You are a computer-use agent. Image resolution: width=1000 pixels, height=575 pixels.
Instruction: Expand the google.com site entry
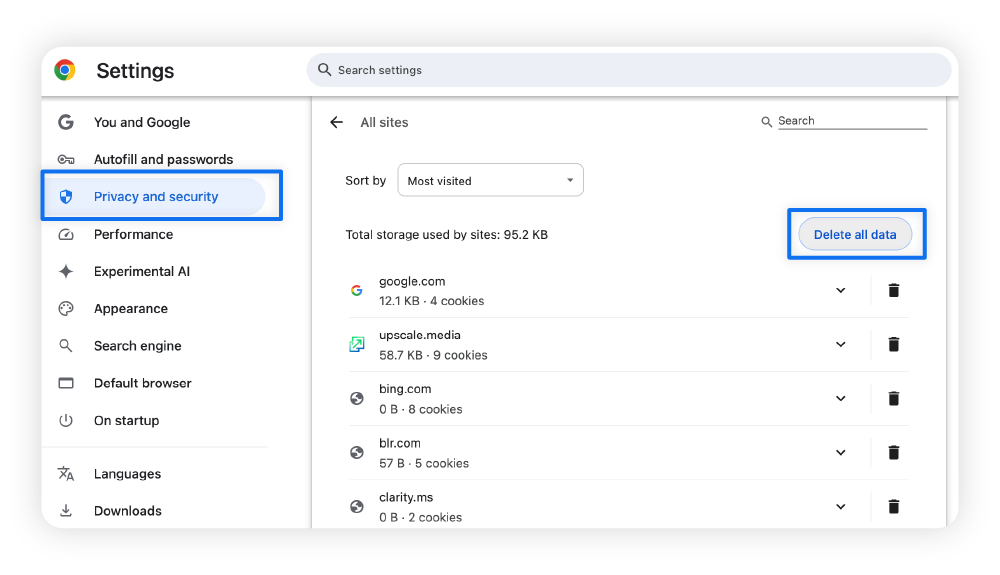(x=841, y=291)
